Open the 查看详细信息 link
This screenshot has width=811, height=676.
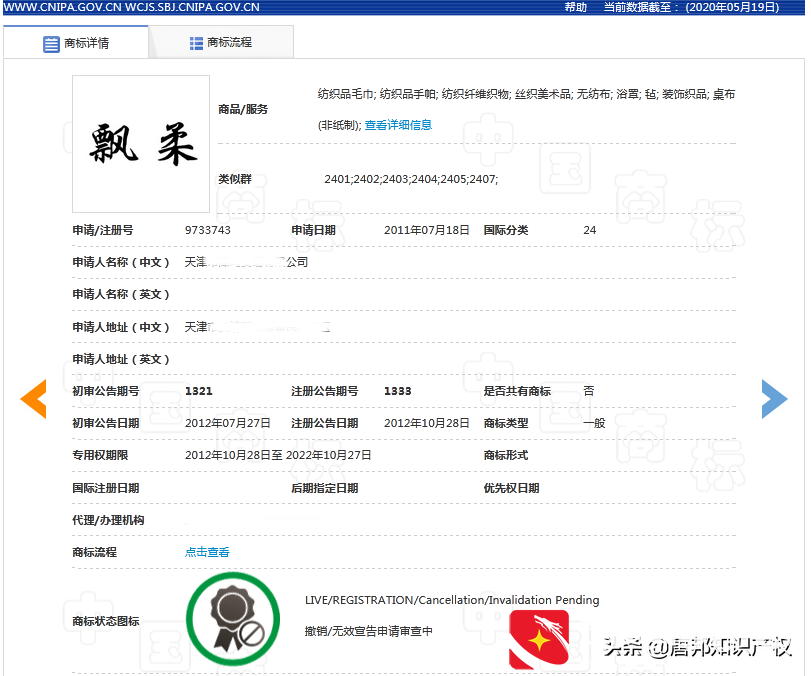pos(398,125)
